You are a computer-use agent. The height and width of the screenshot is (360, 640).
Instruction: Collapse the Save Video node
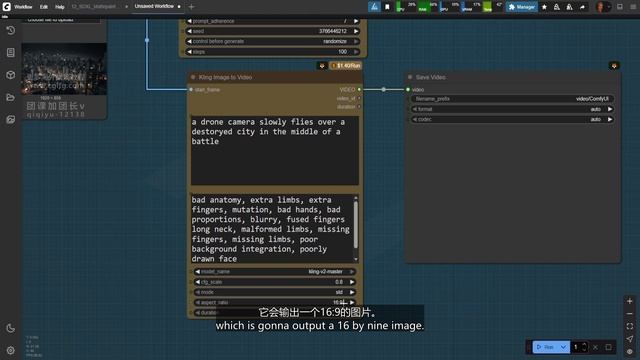410,77
